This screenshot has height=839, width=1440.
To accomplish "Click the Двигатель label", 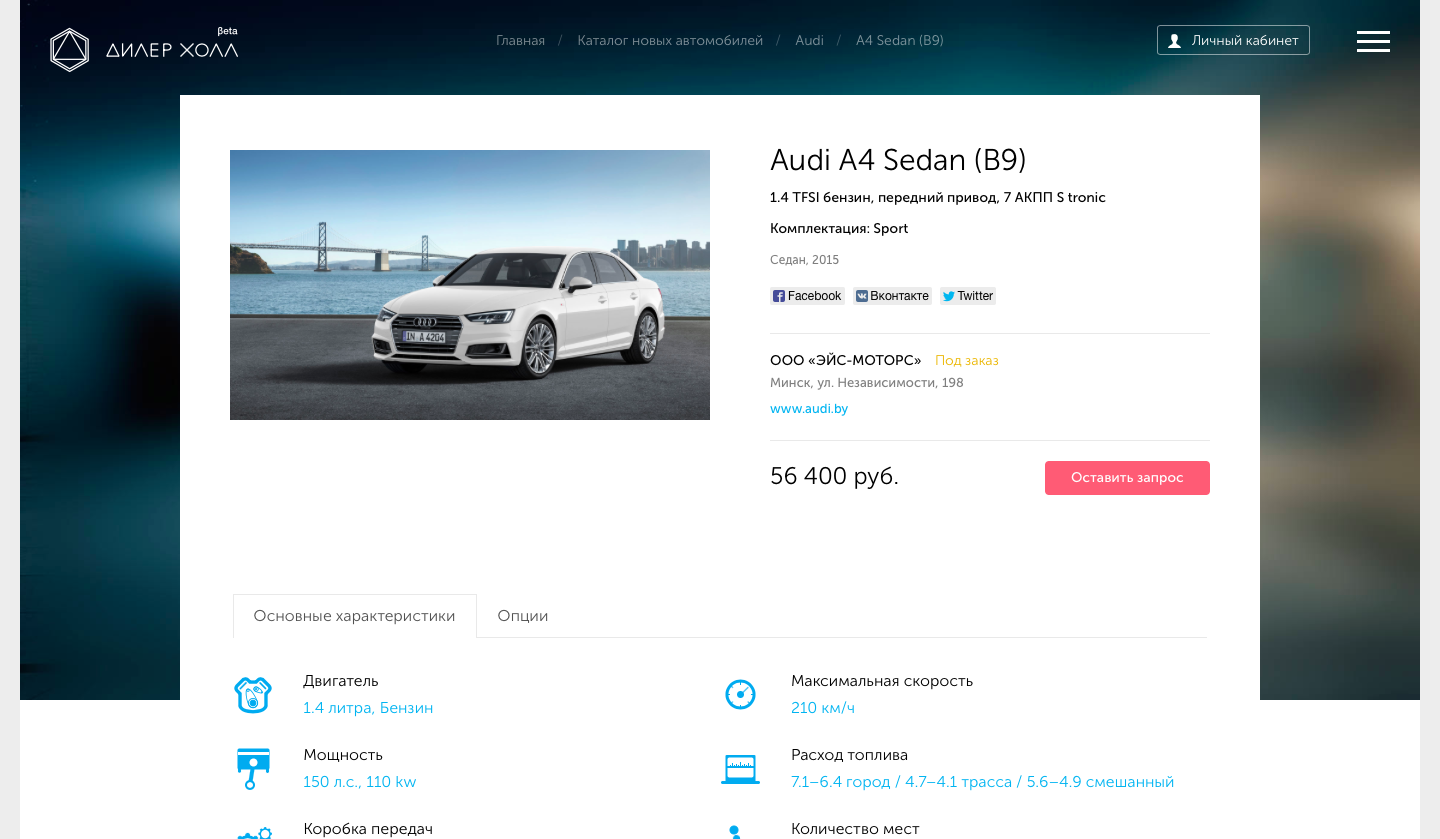I will click(x=341, y=681).
